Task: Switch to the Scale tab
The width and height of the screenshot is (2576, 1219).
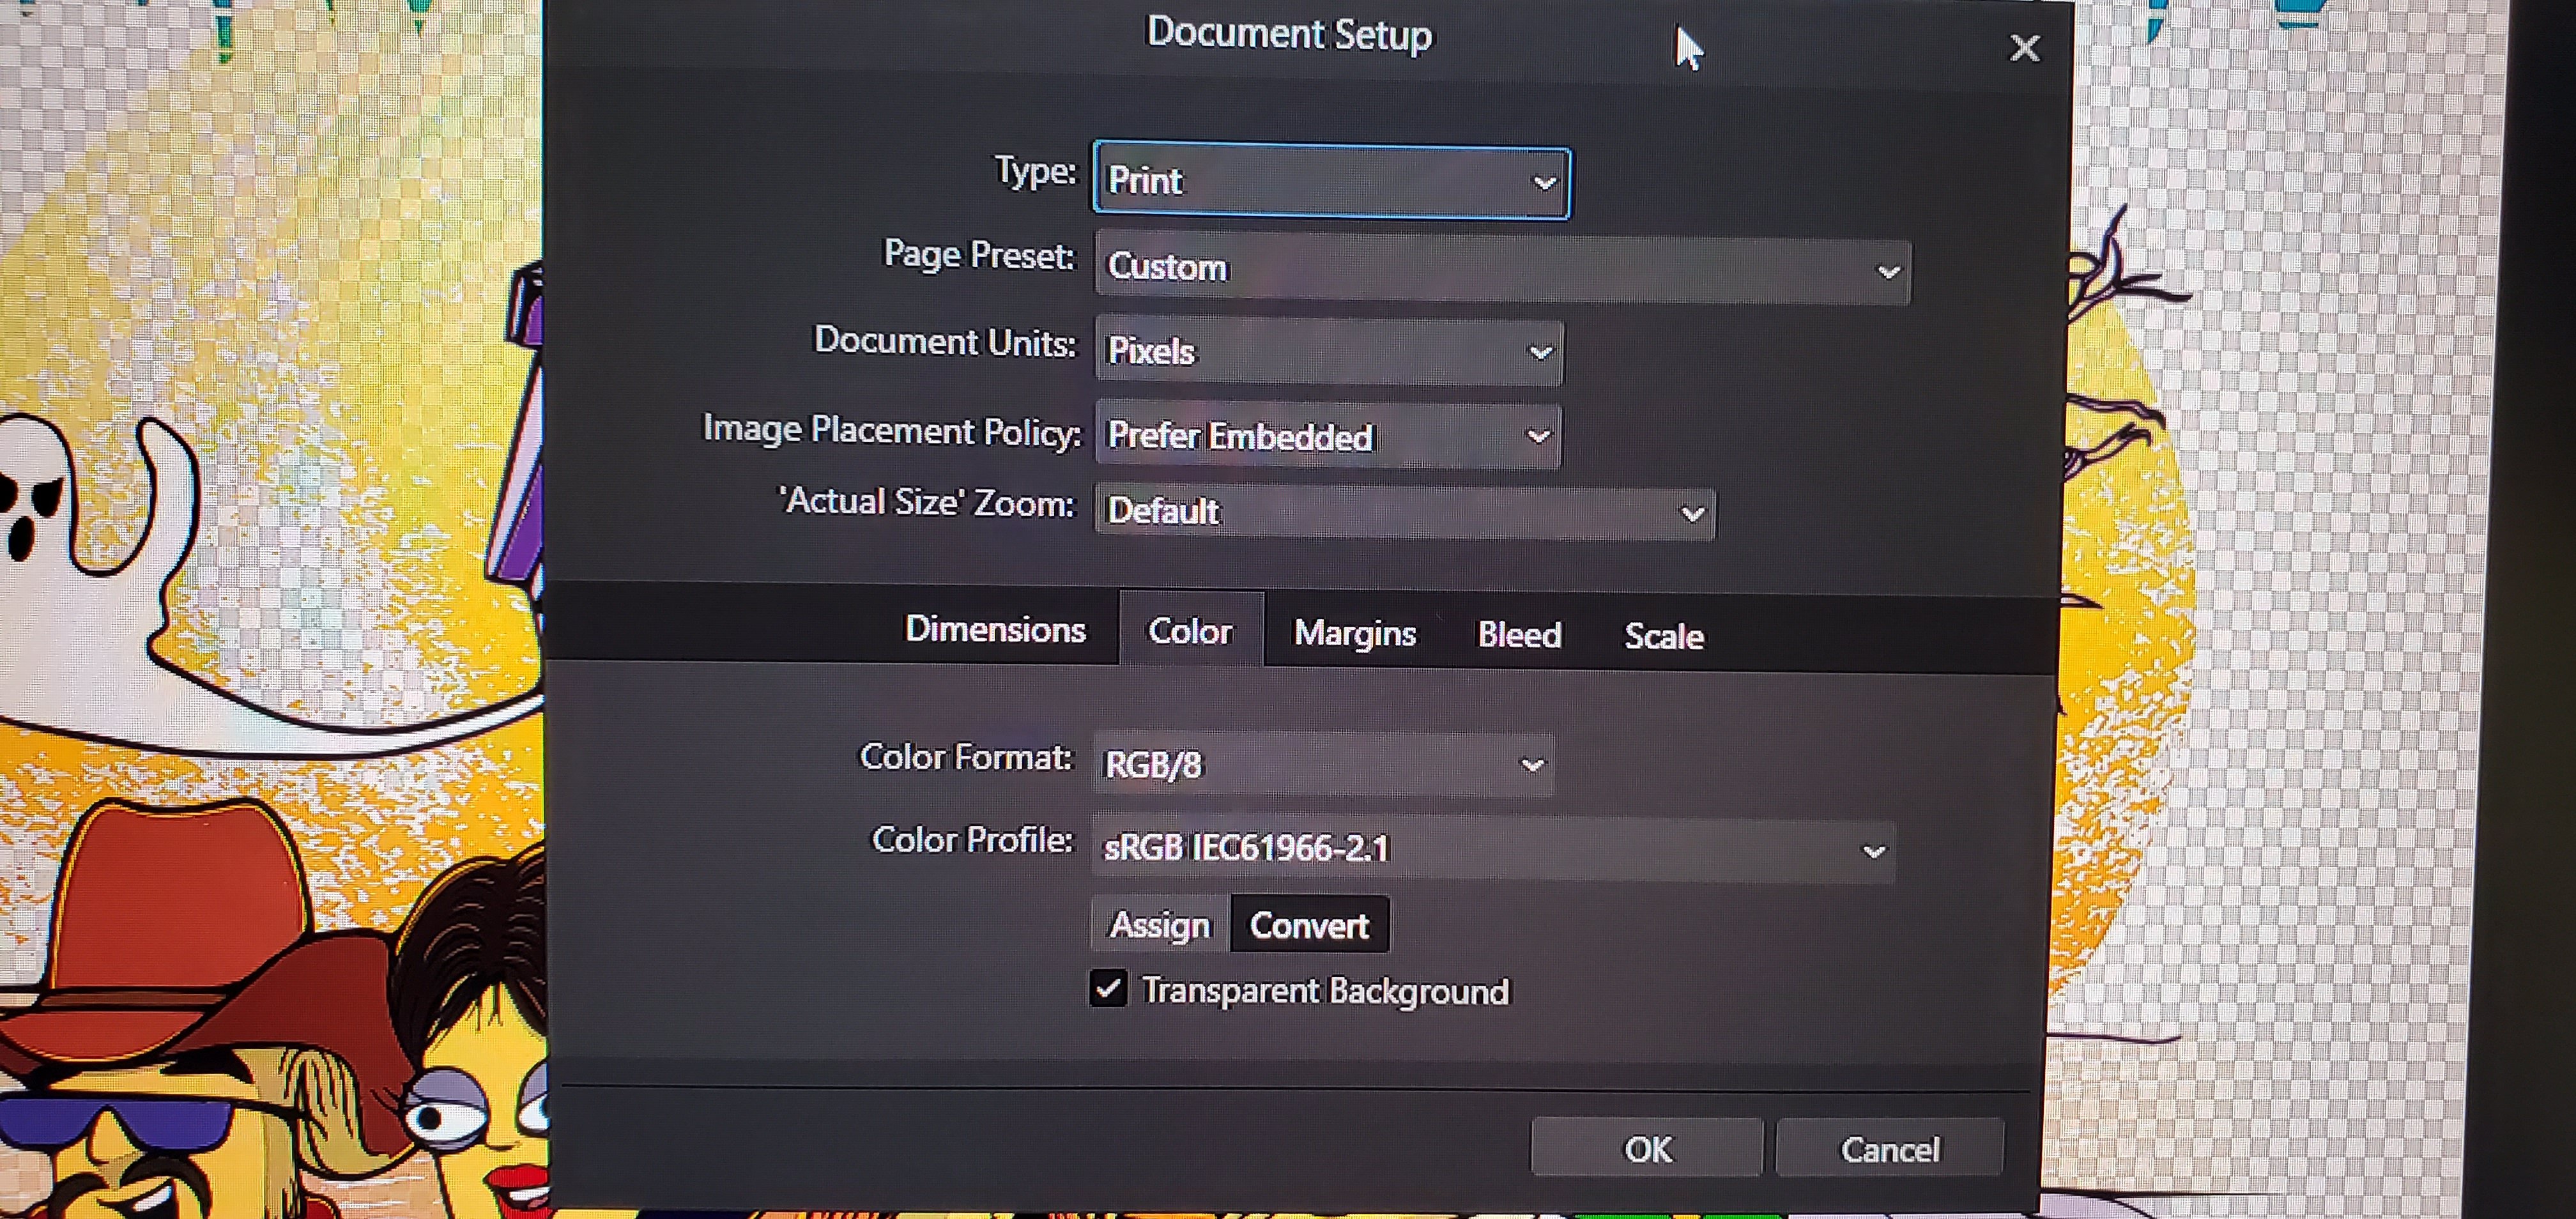Action: (1663, 636)
